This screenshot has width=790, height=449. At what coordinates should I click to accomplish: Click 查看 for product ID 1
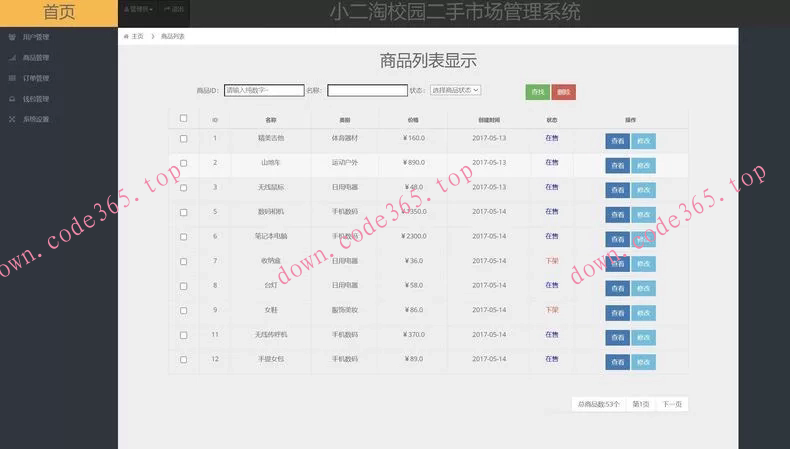coord(618,141)
